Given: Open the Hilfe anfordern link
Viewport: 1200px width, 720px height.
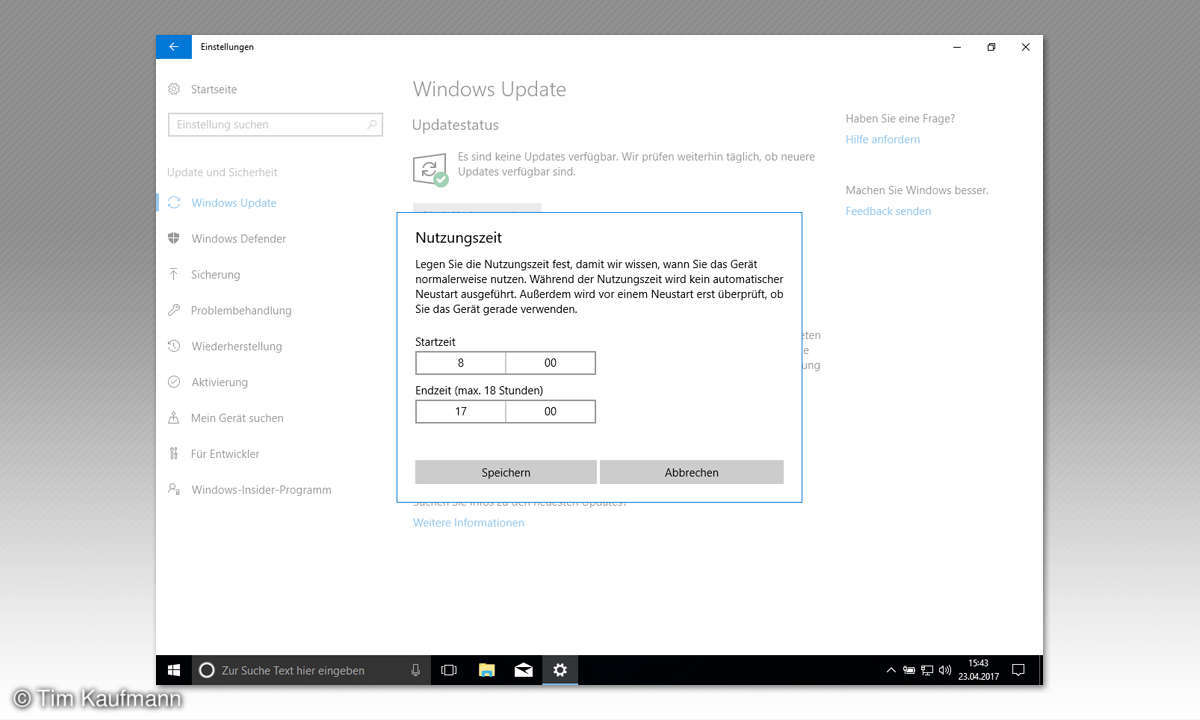Looking at the screenshot, I should tap(883, 139).
